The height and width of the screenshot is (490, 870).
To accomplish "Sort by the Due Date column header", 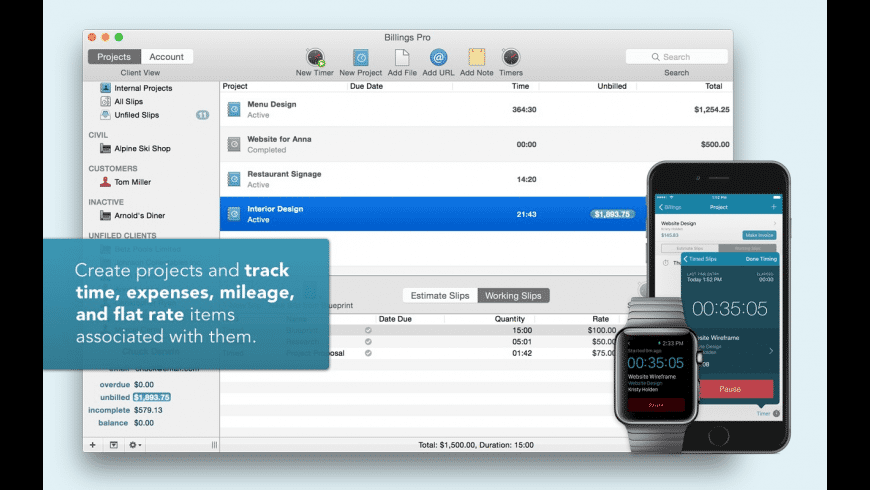I will click(x=366, y=86).
